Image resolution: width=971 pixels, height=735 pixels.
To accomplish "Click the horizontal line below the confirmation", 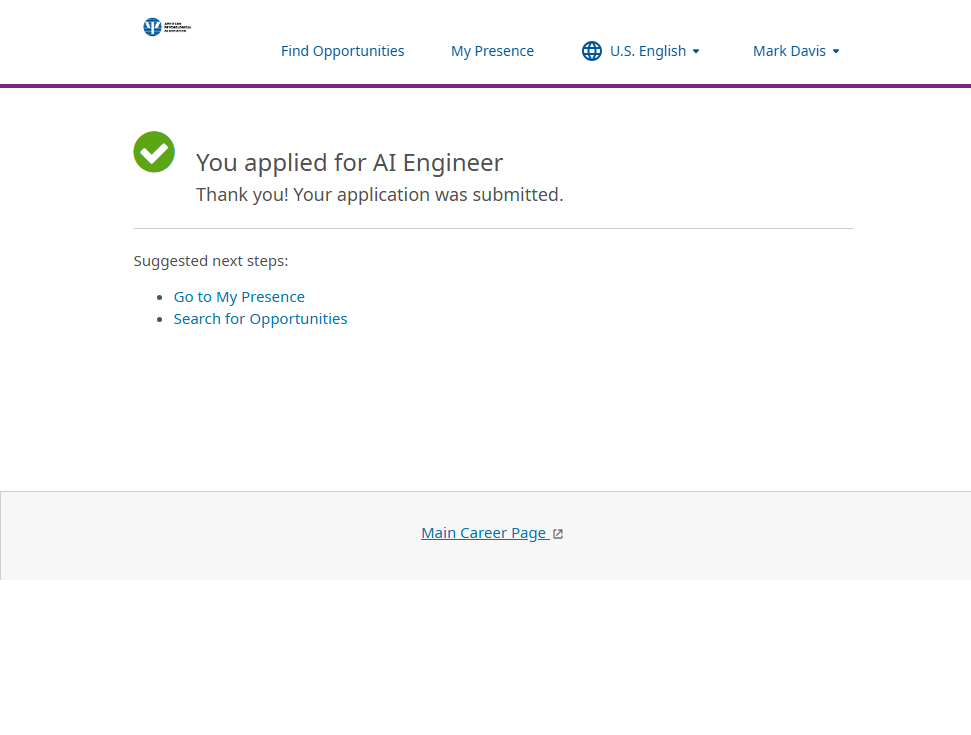I will [493, 228].
